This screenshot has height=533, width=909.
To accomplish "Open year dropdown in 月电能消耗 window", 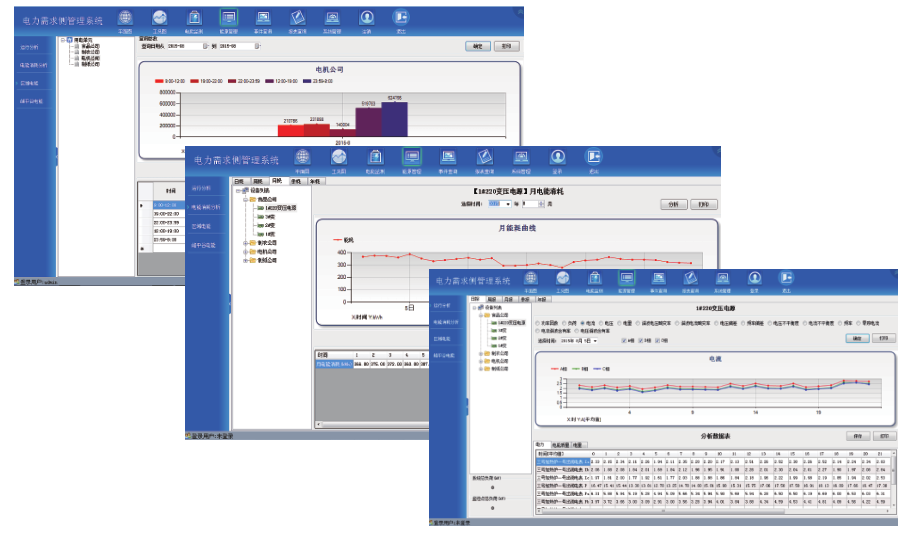I will click(507, 204).
